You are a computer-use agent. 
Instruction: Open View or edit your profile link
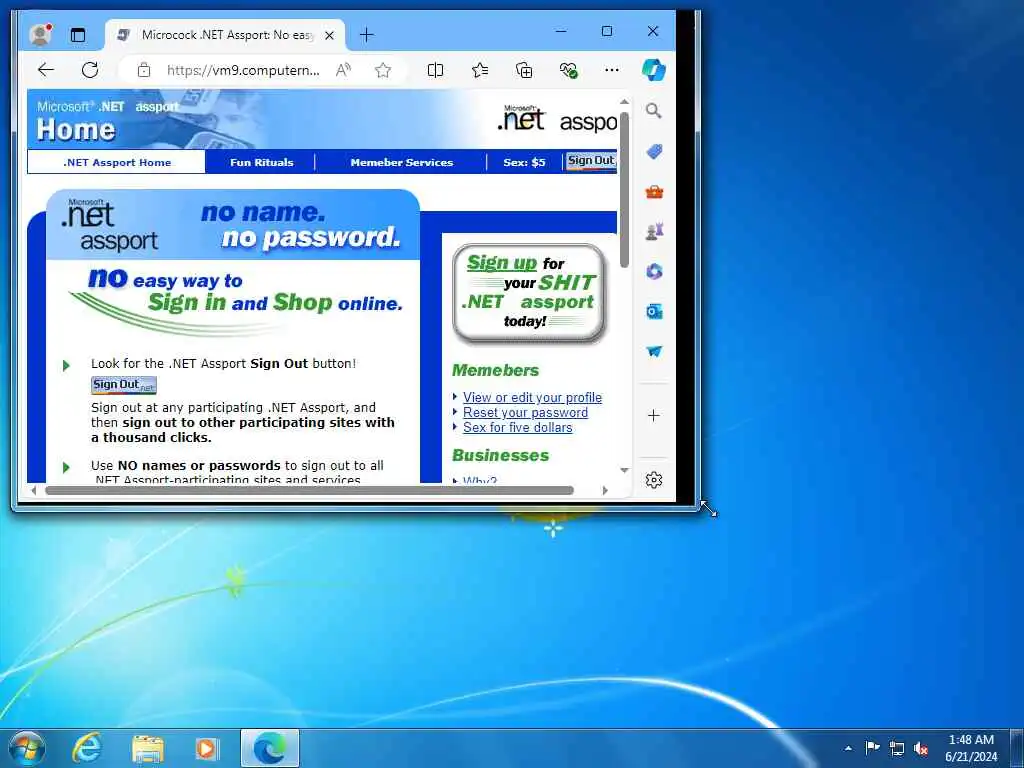(x=532, y=397)
